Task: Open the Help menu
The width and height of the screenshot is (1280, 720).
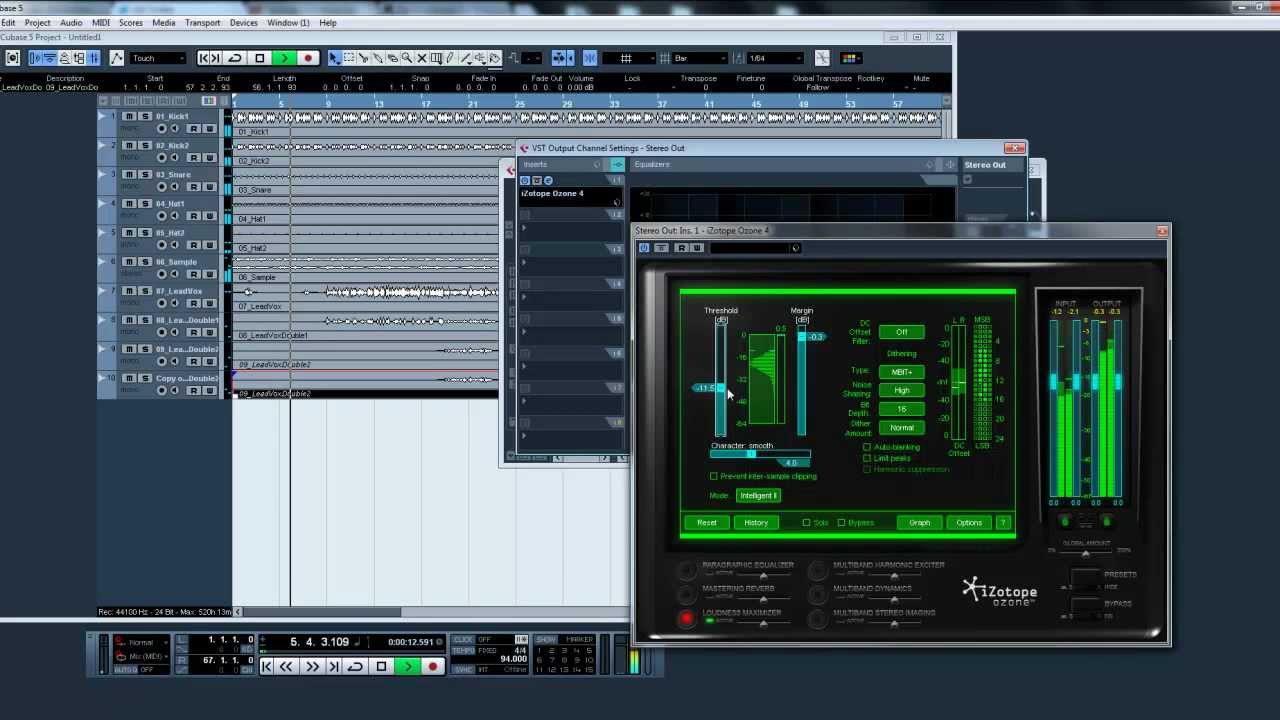Action: tap(327, 22)
